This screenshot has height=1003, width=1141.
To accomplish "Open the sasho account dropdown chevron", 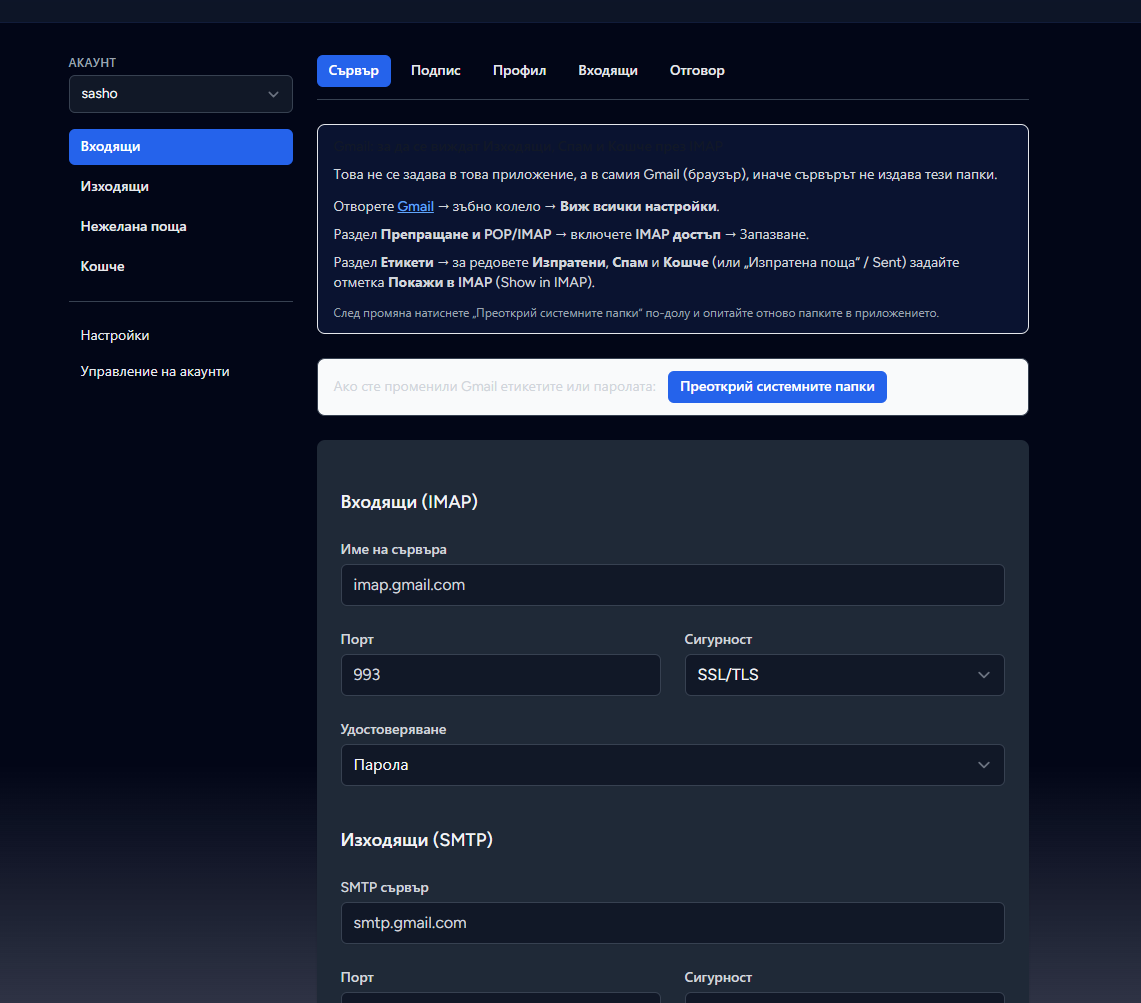I will (x=273, y=94).
